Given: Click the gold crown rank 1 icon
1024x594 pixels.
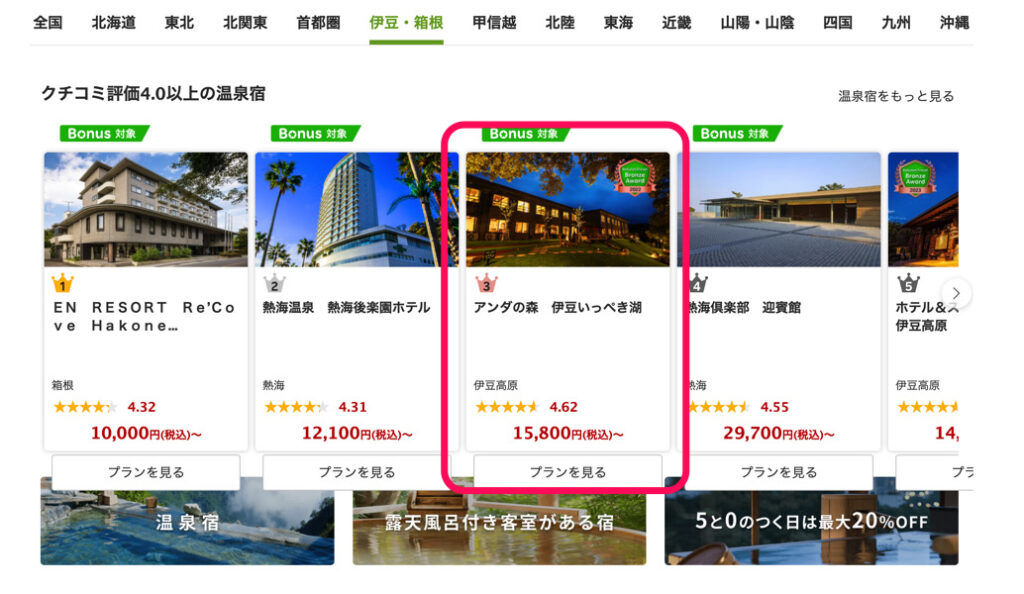Looking at the screenshot, I should pyautogui.click(x=63, y=284).
